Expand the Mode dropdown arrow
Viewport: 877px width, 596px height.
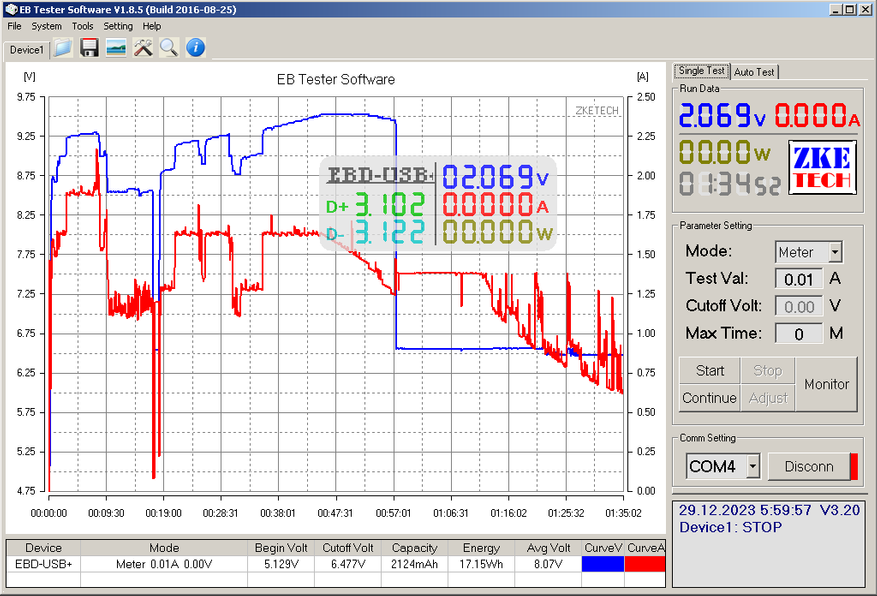[834, 252]
